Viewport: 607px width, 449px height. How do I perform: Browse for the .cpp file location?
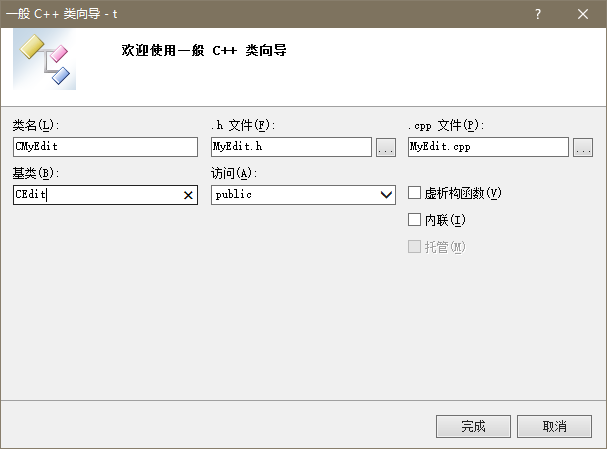[x=583, y=148]
